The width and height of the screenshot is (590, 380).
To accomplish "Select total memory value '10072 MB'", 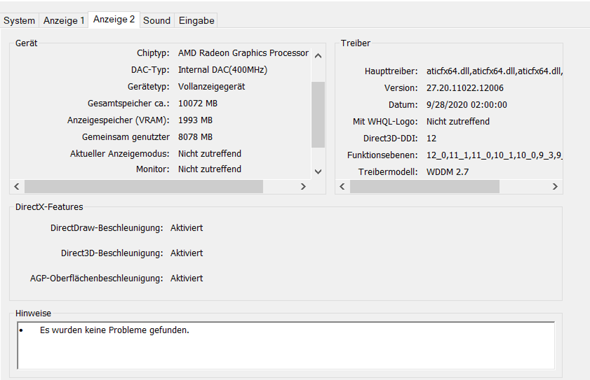I will pos(198,103).
